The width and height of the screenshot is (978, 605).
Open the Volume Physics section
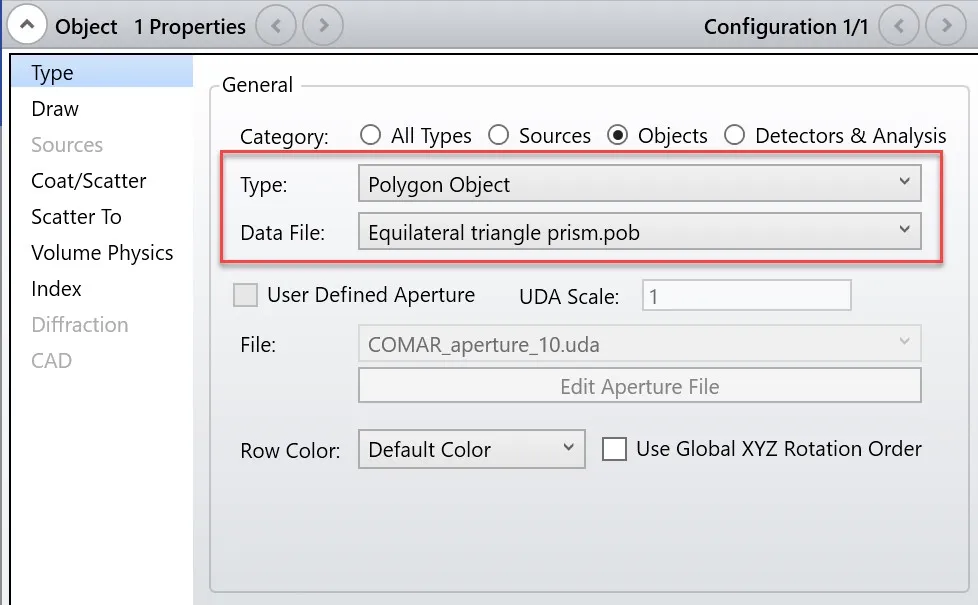point(102,253)
